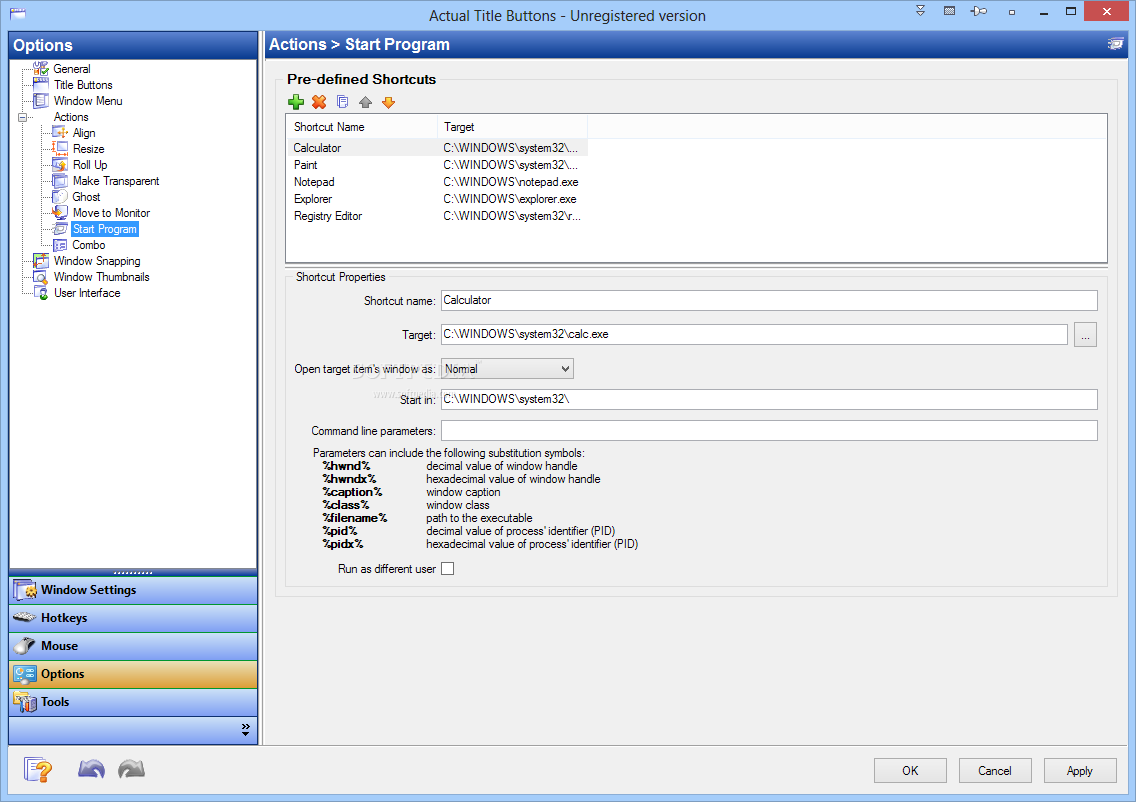
Task: Click the User Interface icon
Action: 41,293
